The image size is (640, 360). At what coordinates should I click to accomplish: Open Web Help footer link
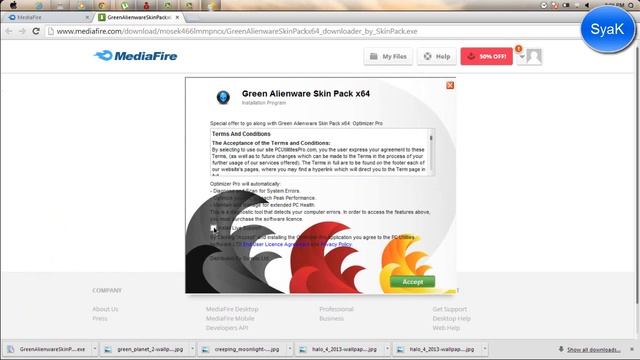click(446, 328)
